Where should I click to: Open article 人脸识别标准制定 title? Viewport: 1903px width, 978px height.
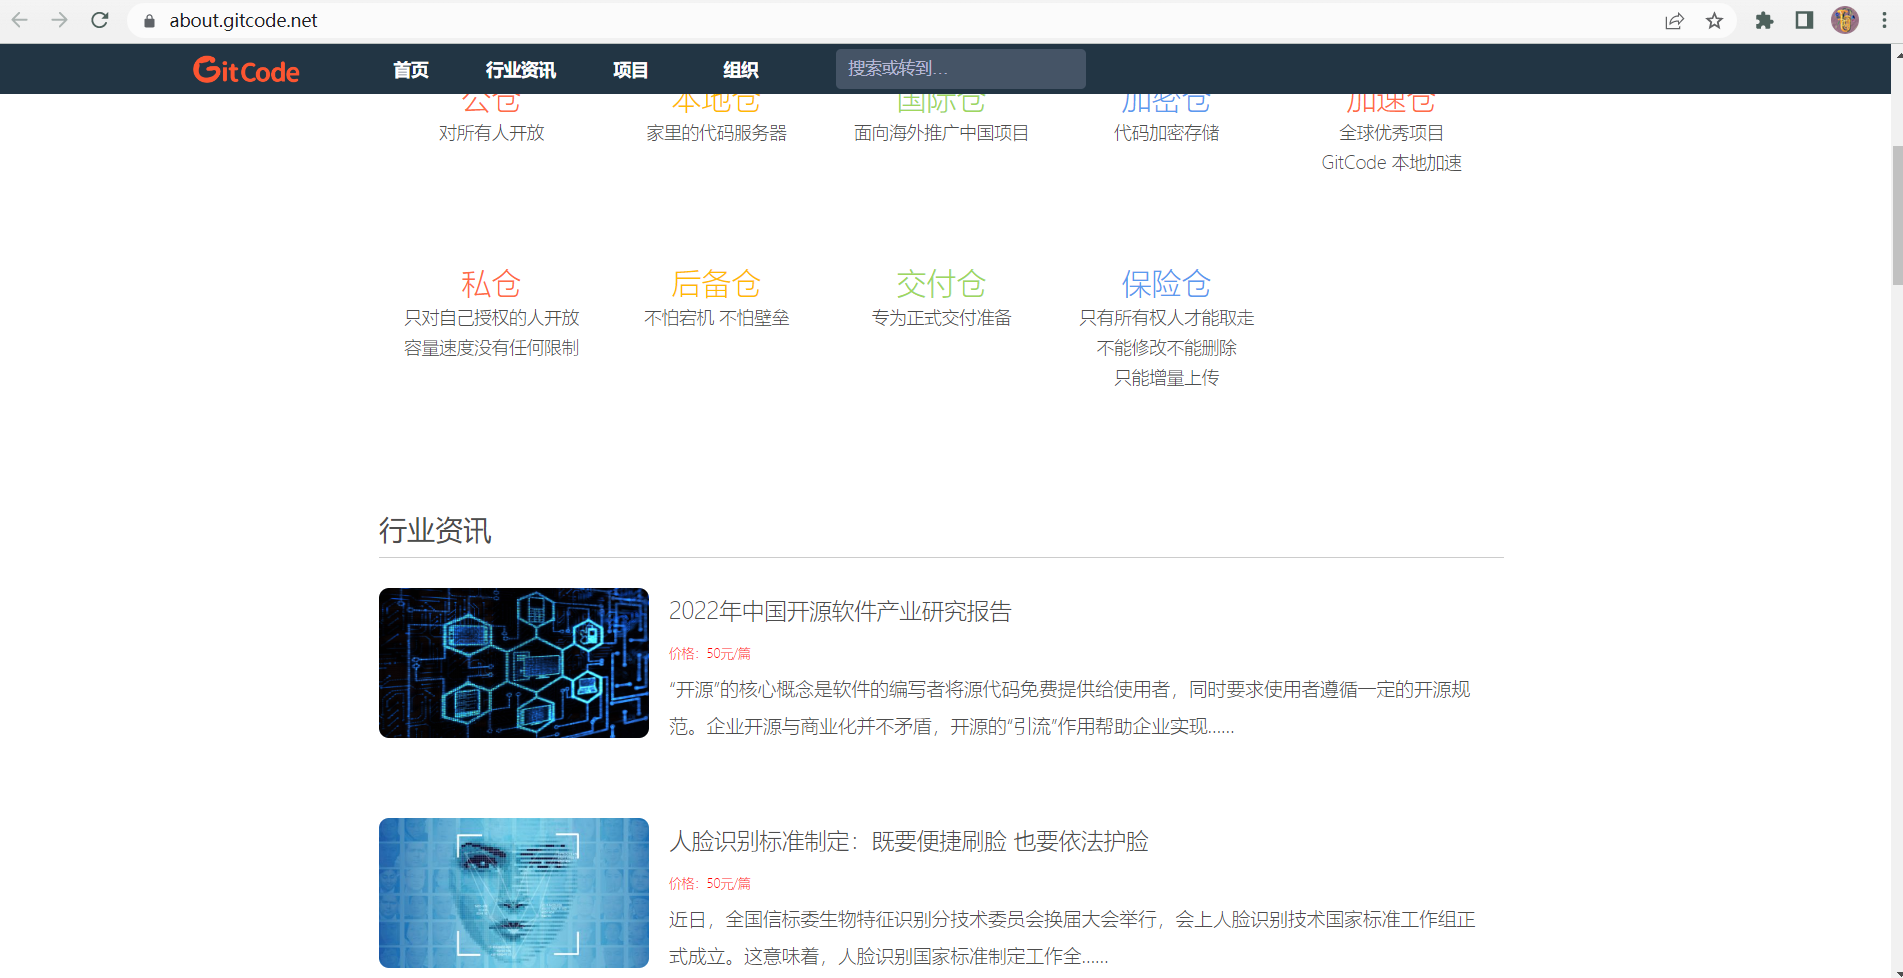tap(908, 841)
